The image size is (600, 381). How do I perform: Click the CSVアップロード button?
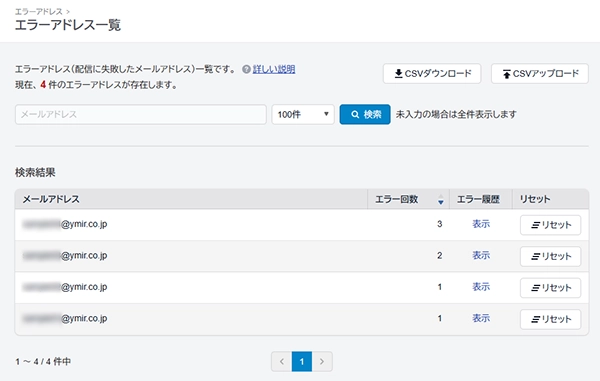(540, 73)
